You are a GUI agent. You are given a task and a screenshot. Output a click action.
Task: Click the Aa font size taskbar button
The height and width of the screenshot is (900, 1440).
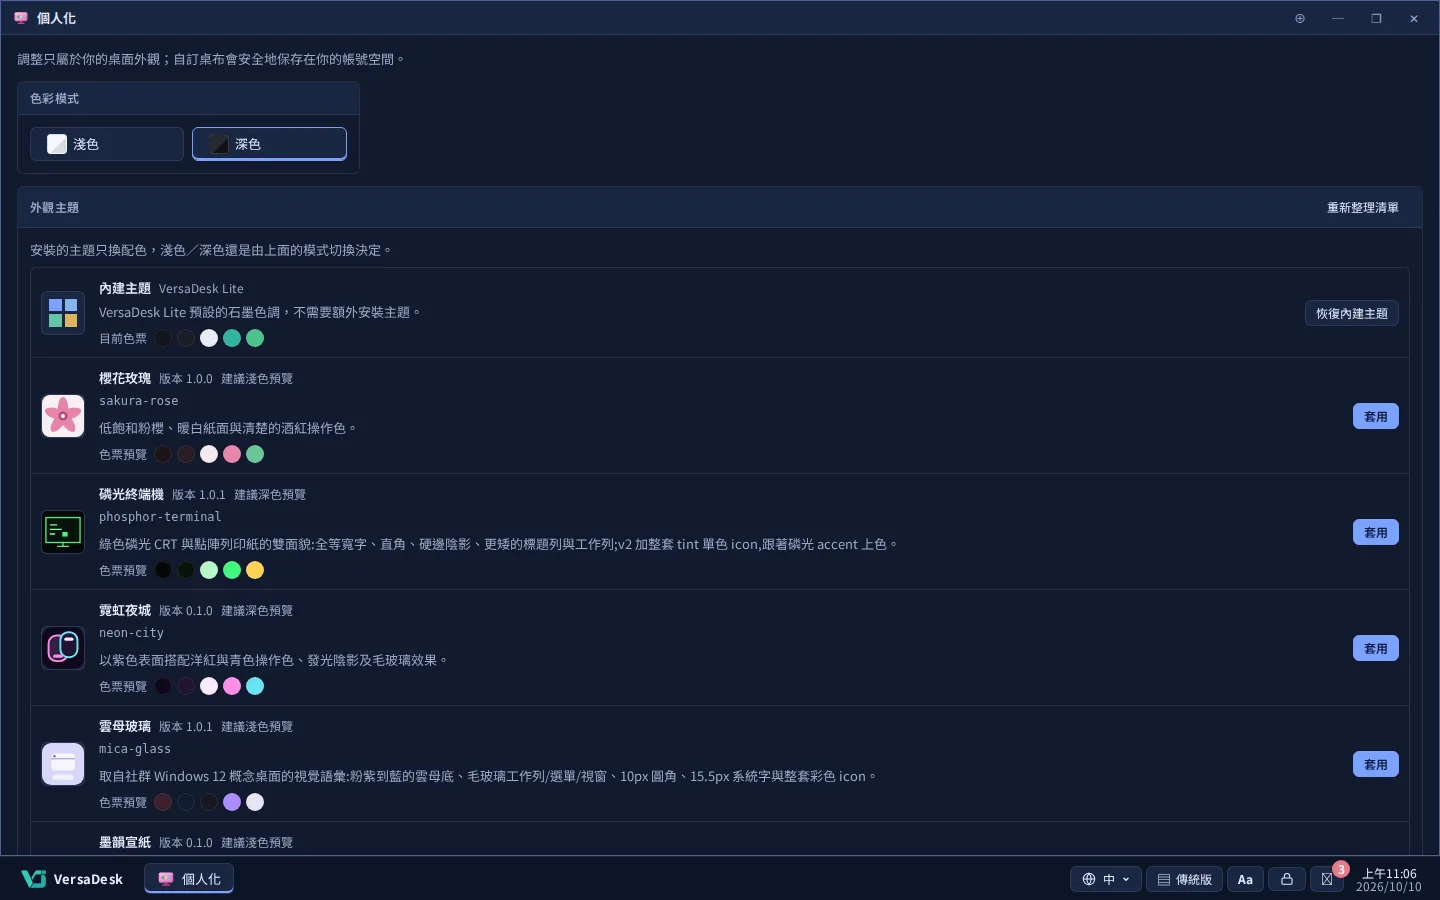tap(1245, 879)
